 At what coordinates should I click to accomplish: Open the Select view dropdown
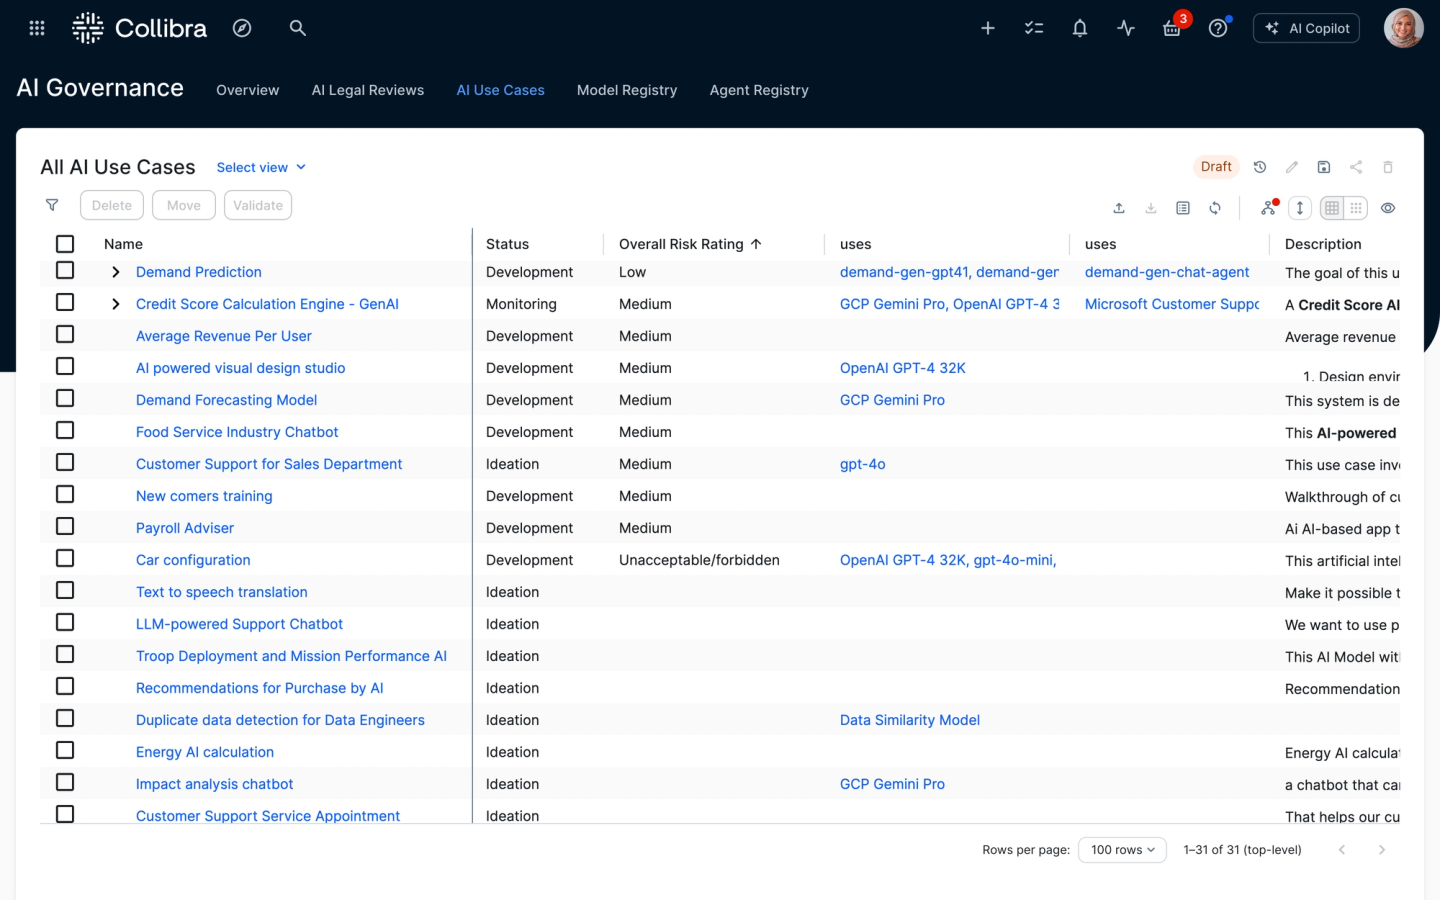pos(261,167)
